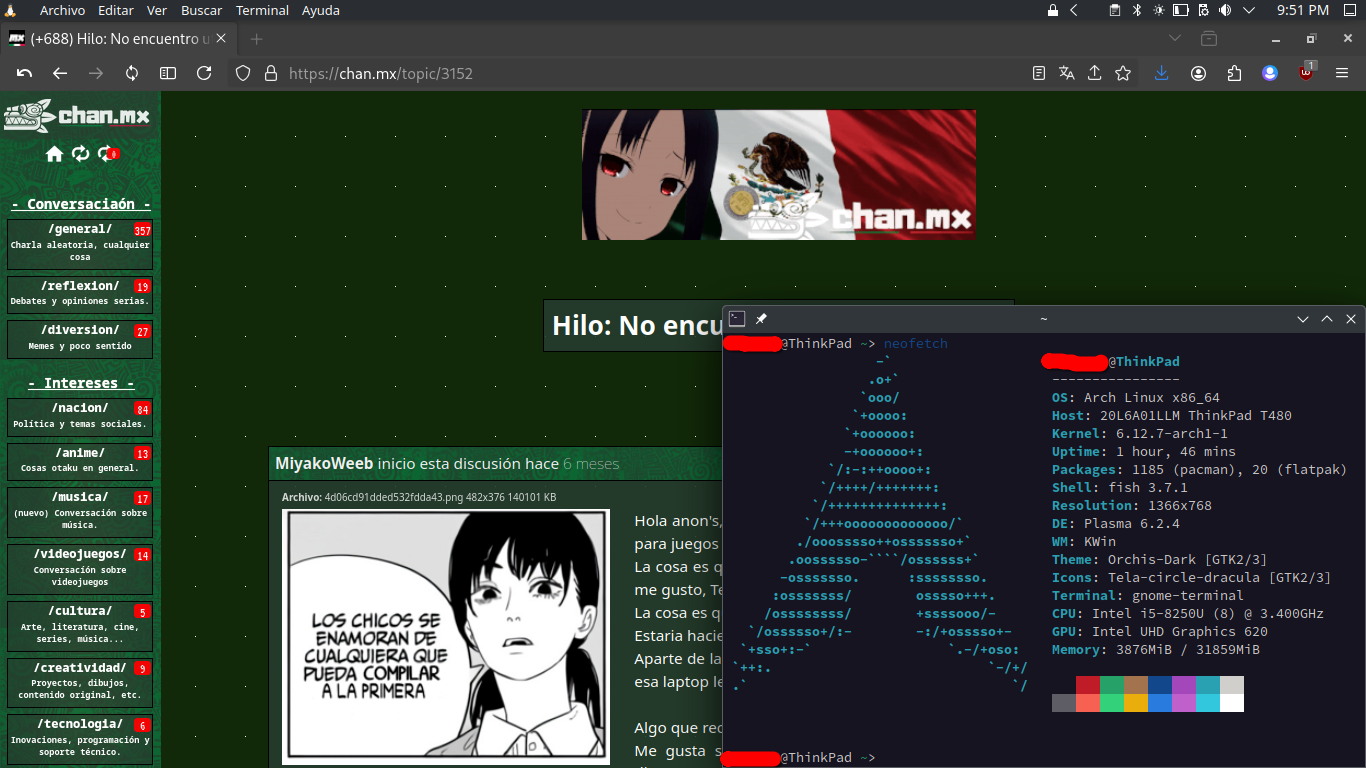Click the uBlock Origin shield icon
Viewport: 1366px width, 768px height.
pyautogui.click(x=1306, y=73)
